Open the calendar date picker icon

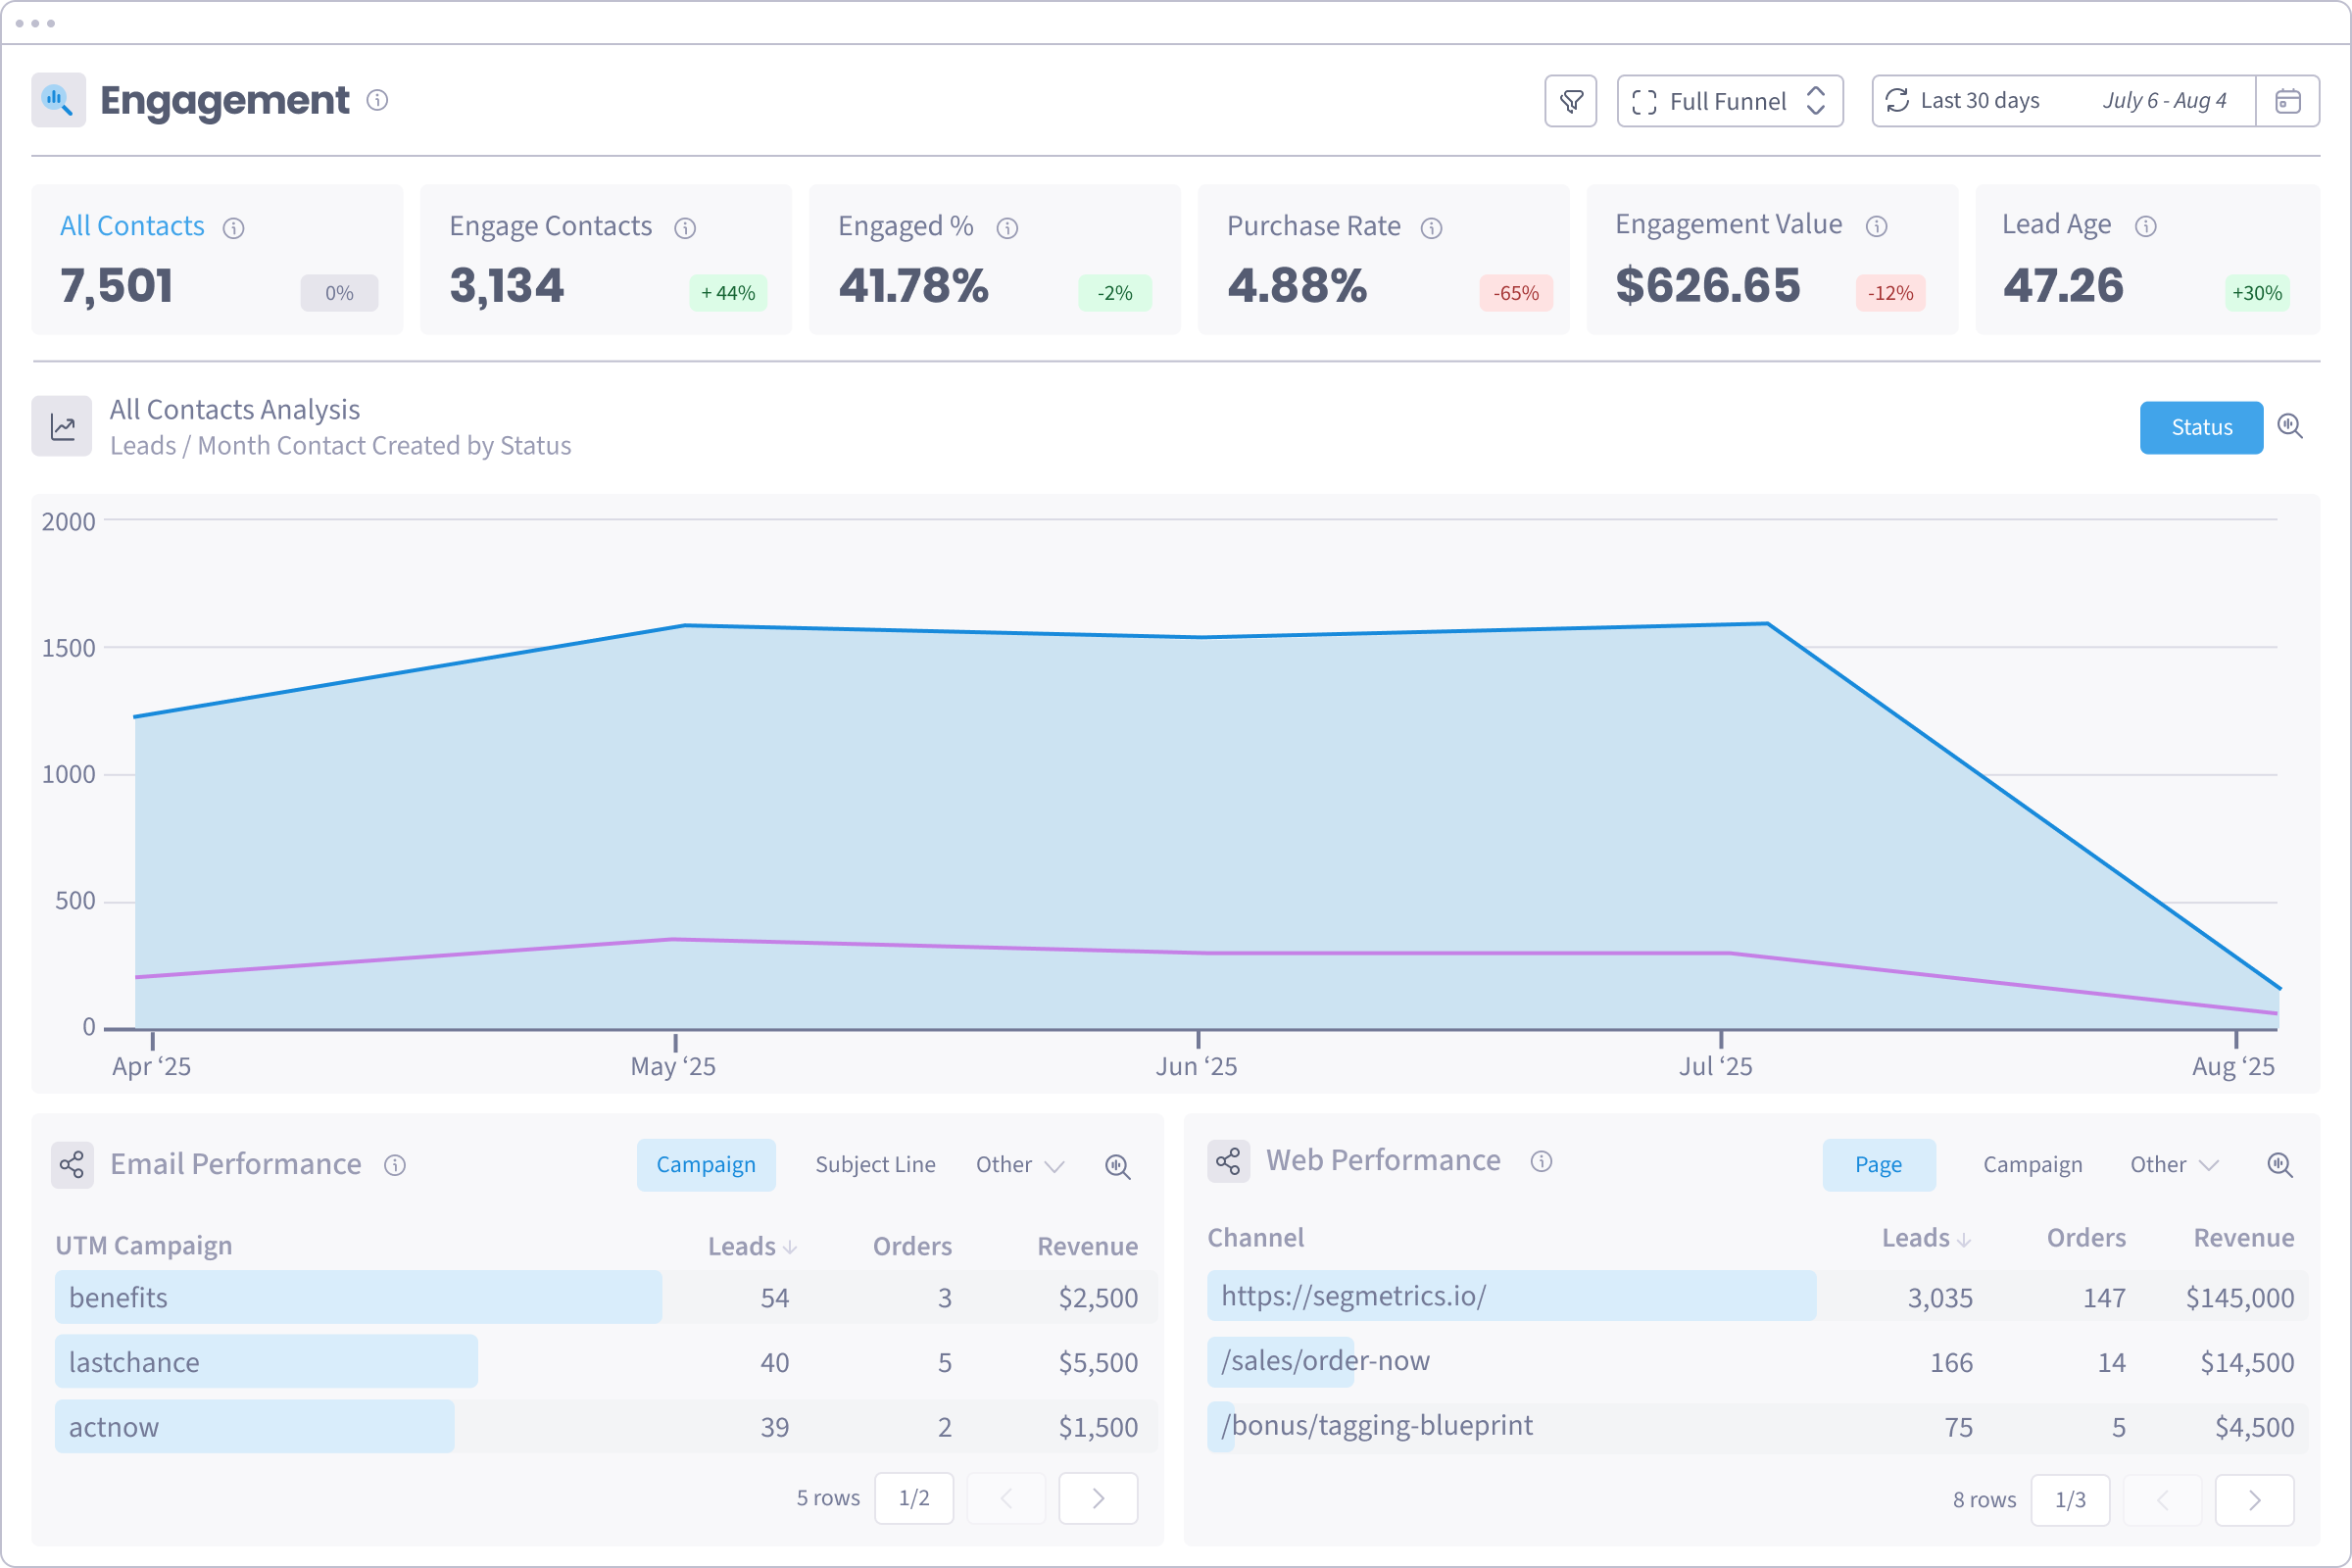click(2287, 101)
